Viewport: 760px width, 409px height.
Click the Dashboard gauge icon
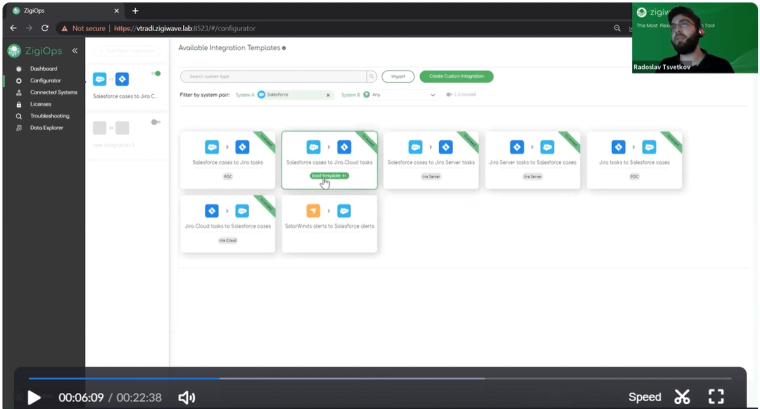(19, 69)
